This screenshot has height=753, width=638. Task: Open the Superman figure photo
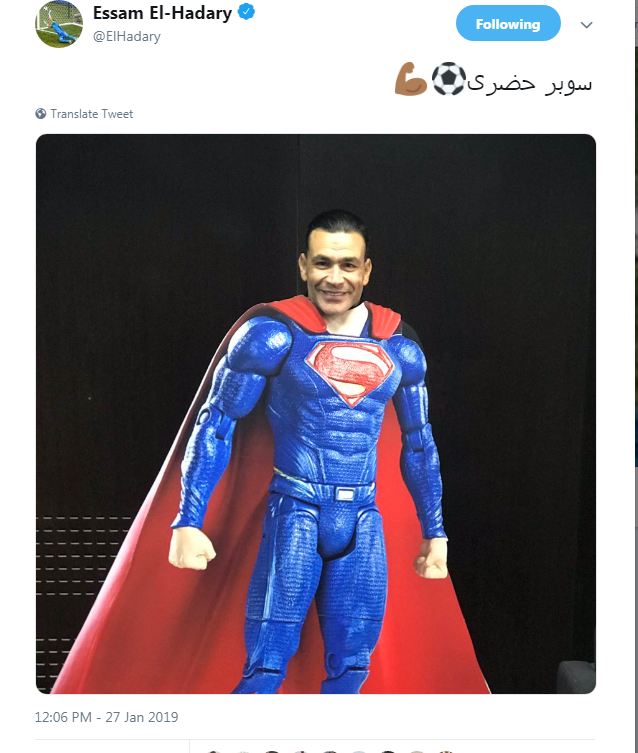pos(316,414)
